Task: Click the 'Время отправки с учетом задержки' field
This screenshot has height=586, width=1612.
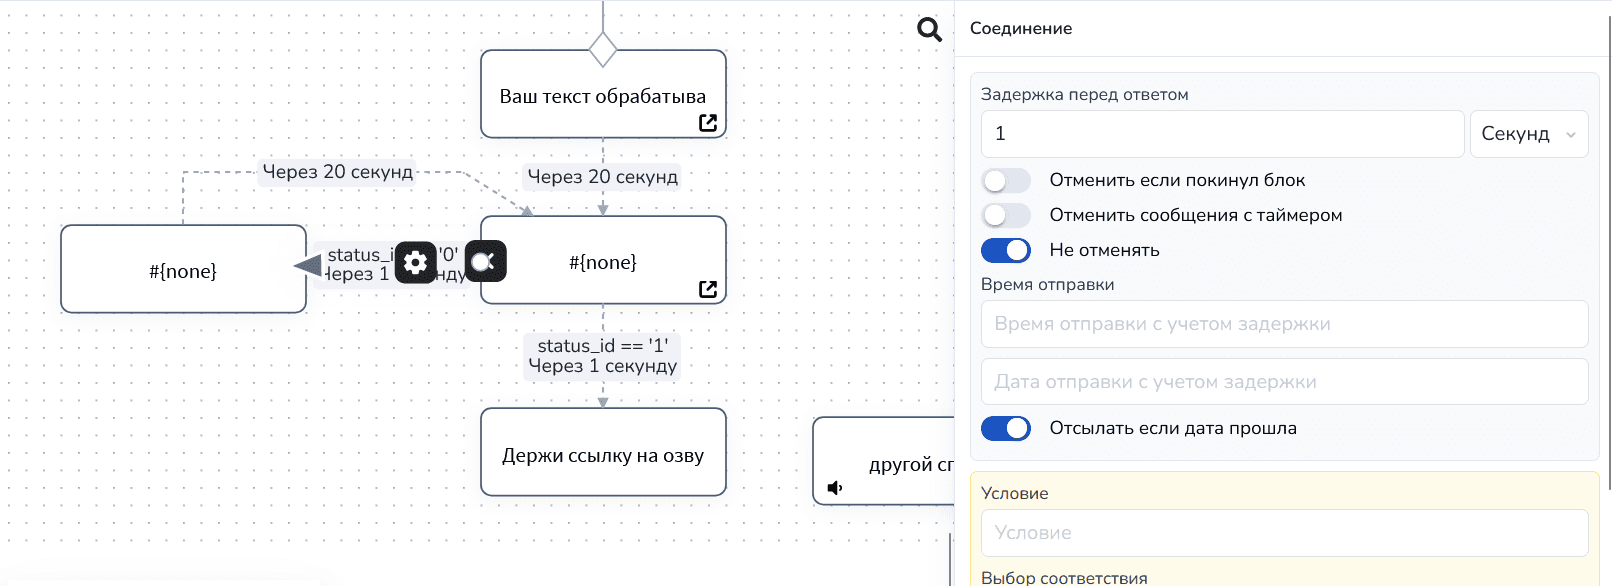Action: click(1284, 325)
